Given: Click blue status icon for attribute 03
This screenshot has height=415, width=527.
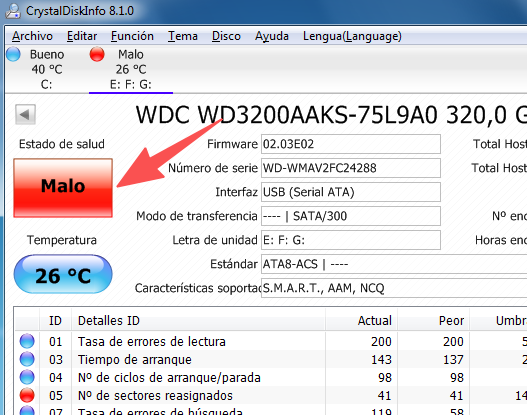Looking at the screenshot, I should [27, 359].
